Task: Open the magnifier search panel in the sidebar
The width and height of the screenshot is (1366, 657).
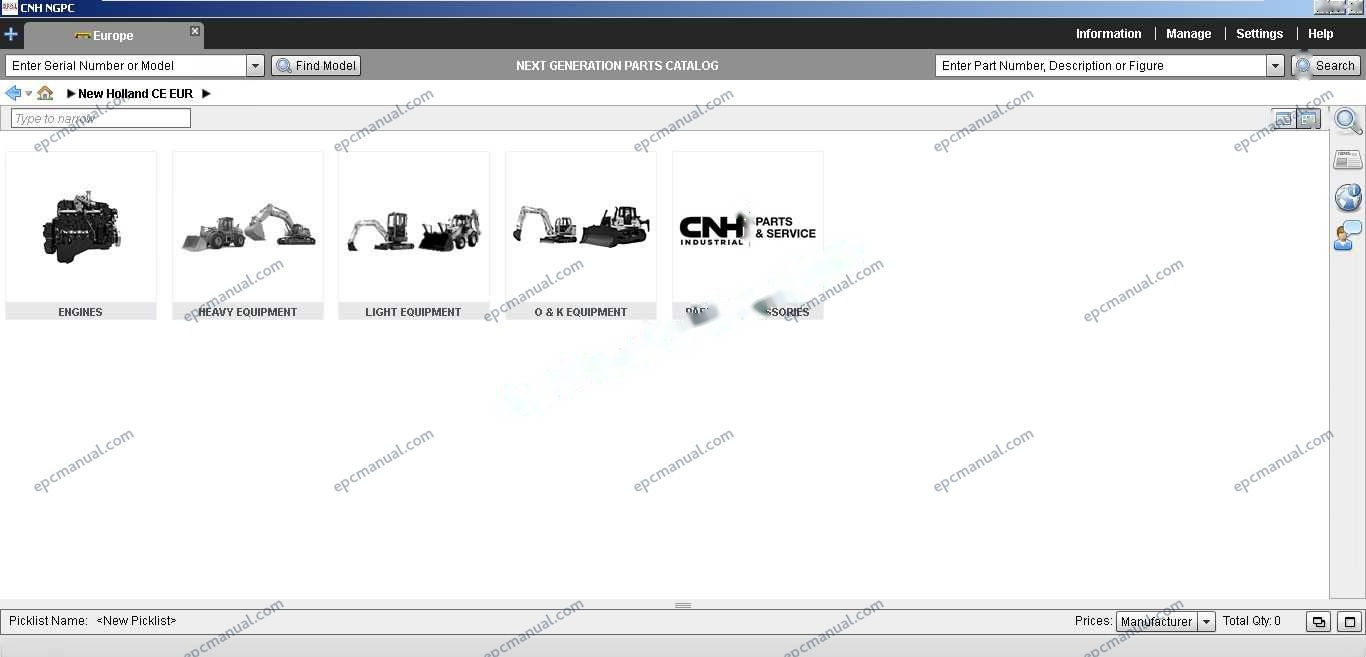Action: click(1348, 122)
